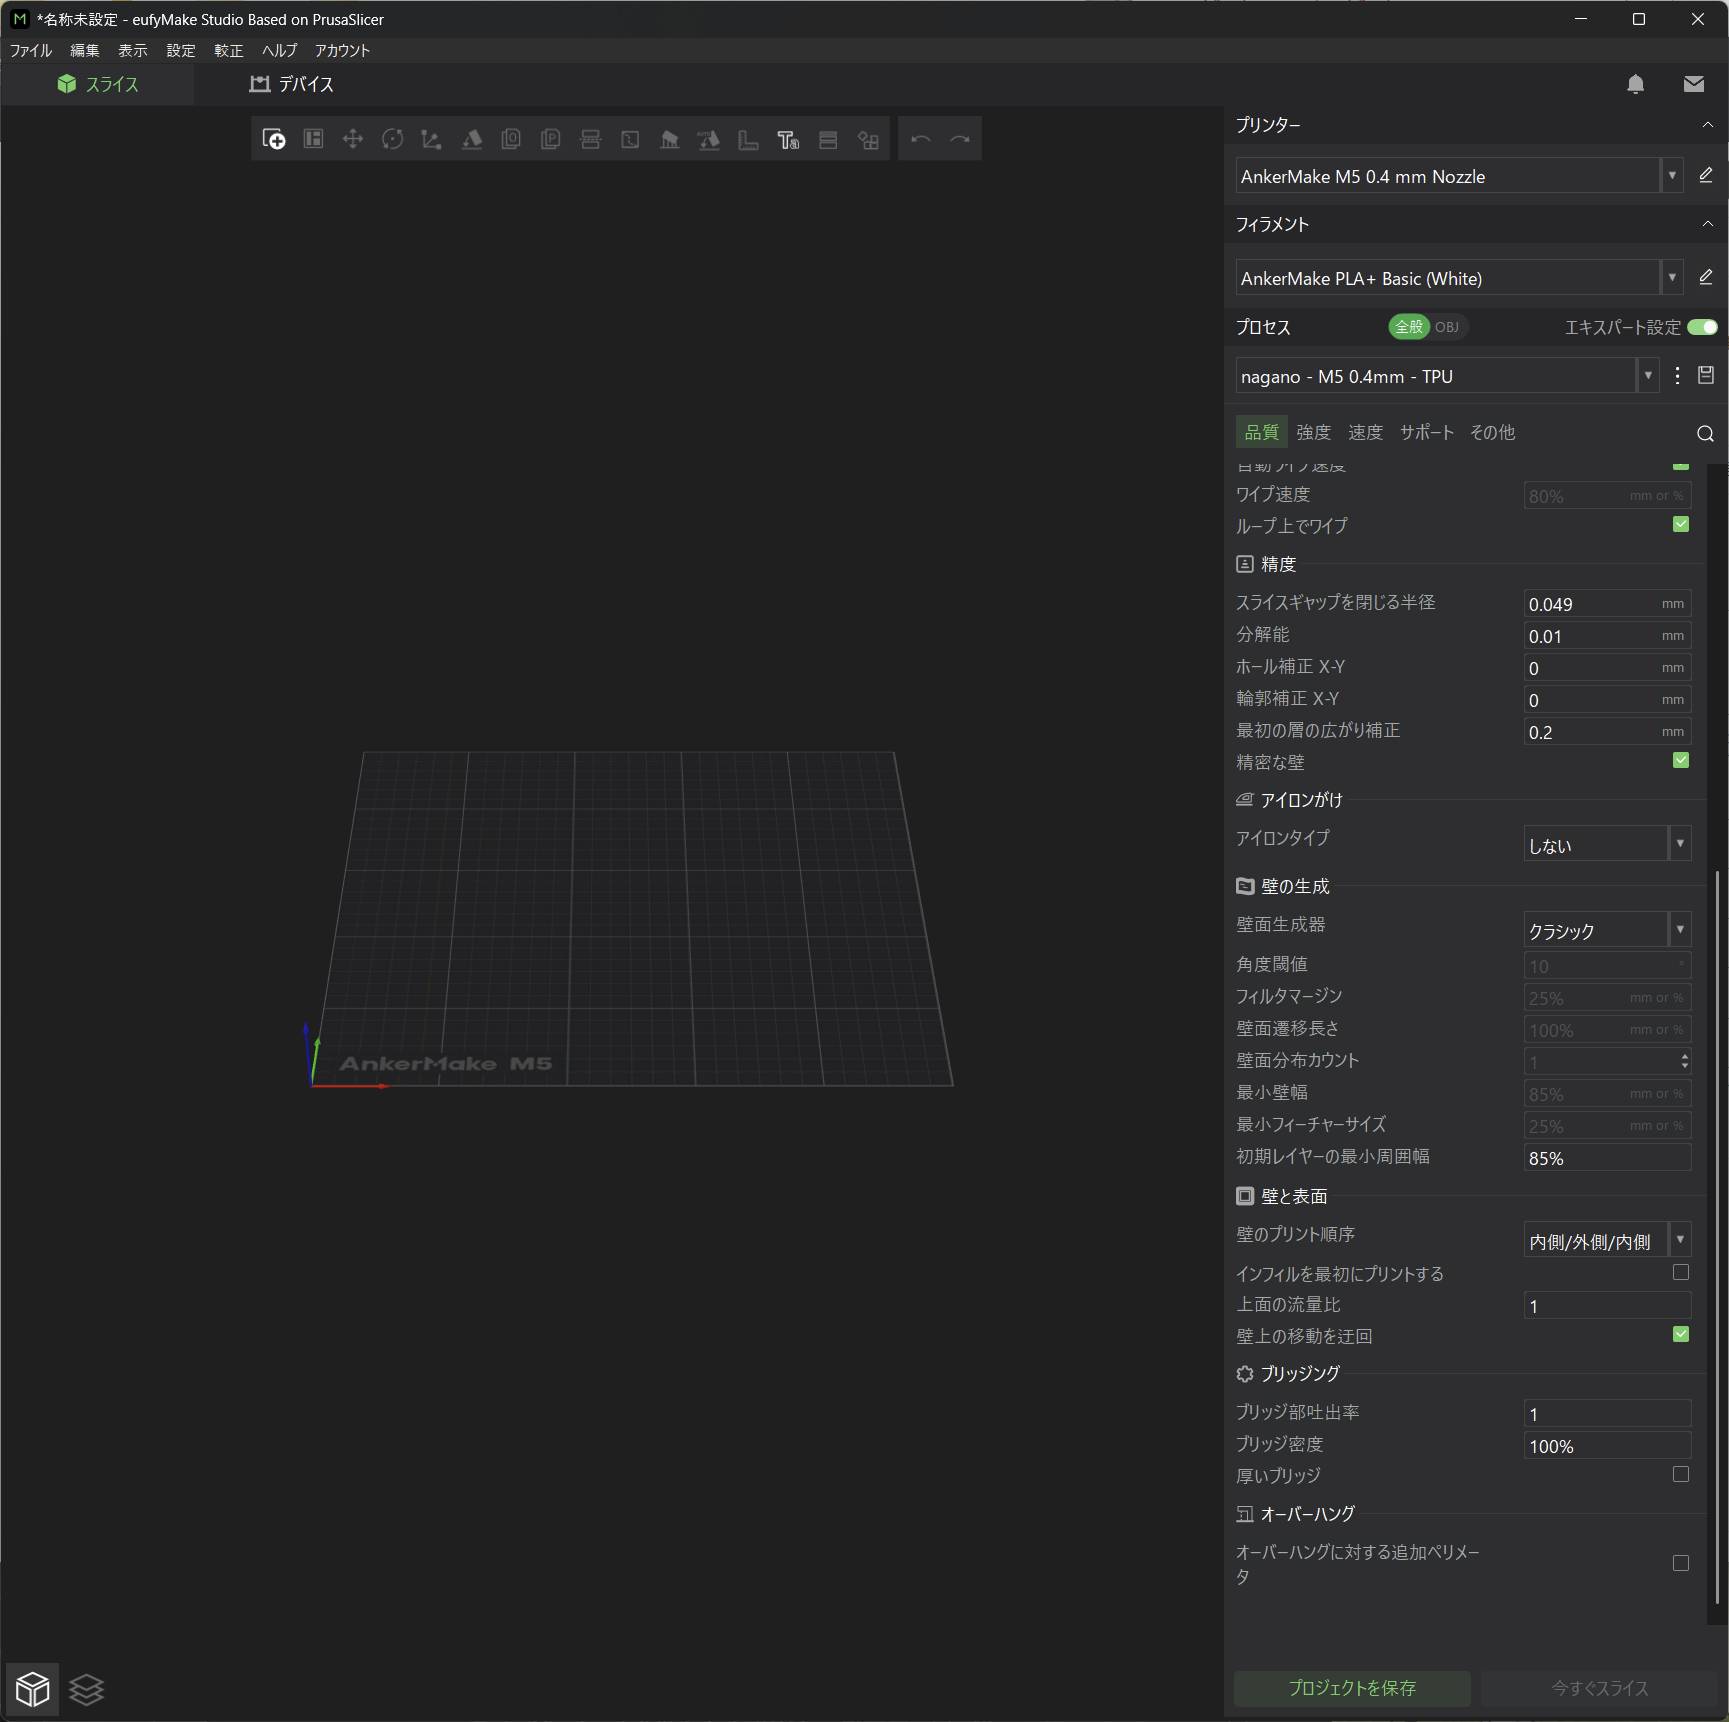Open the ファイル menu
The width and height of the screenshot is (1729, 1722).
pos(31,50)
